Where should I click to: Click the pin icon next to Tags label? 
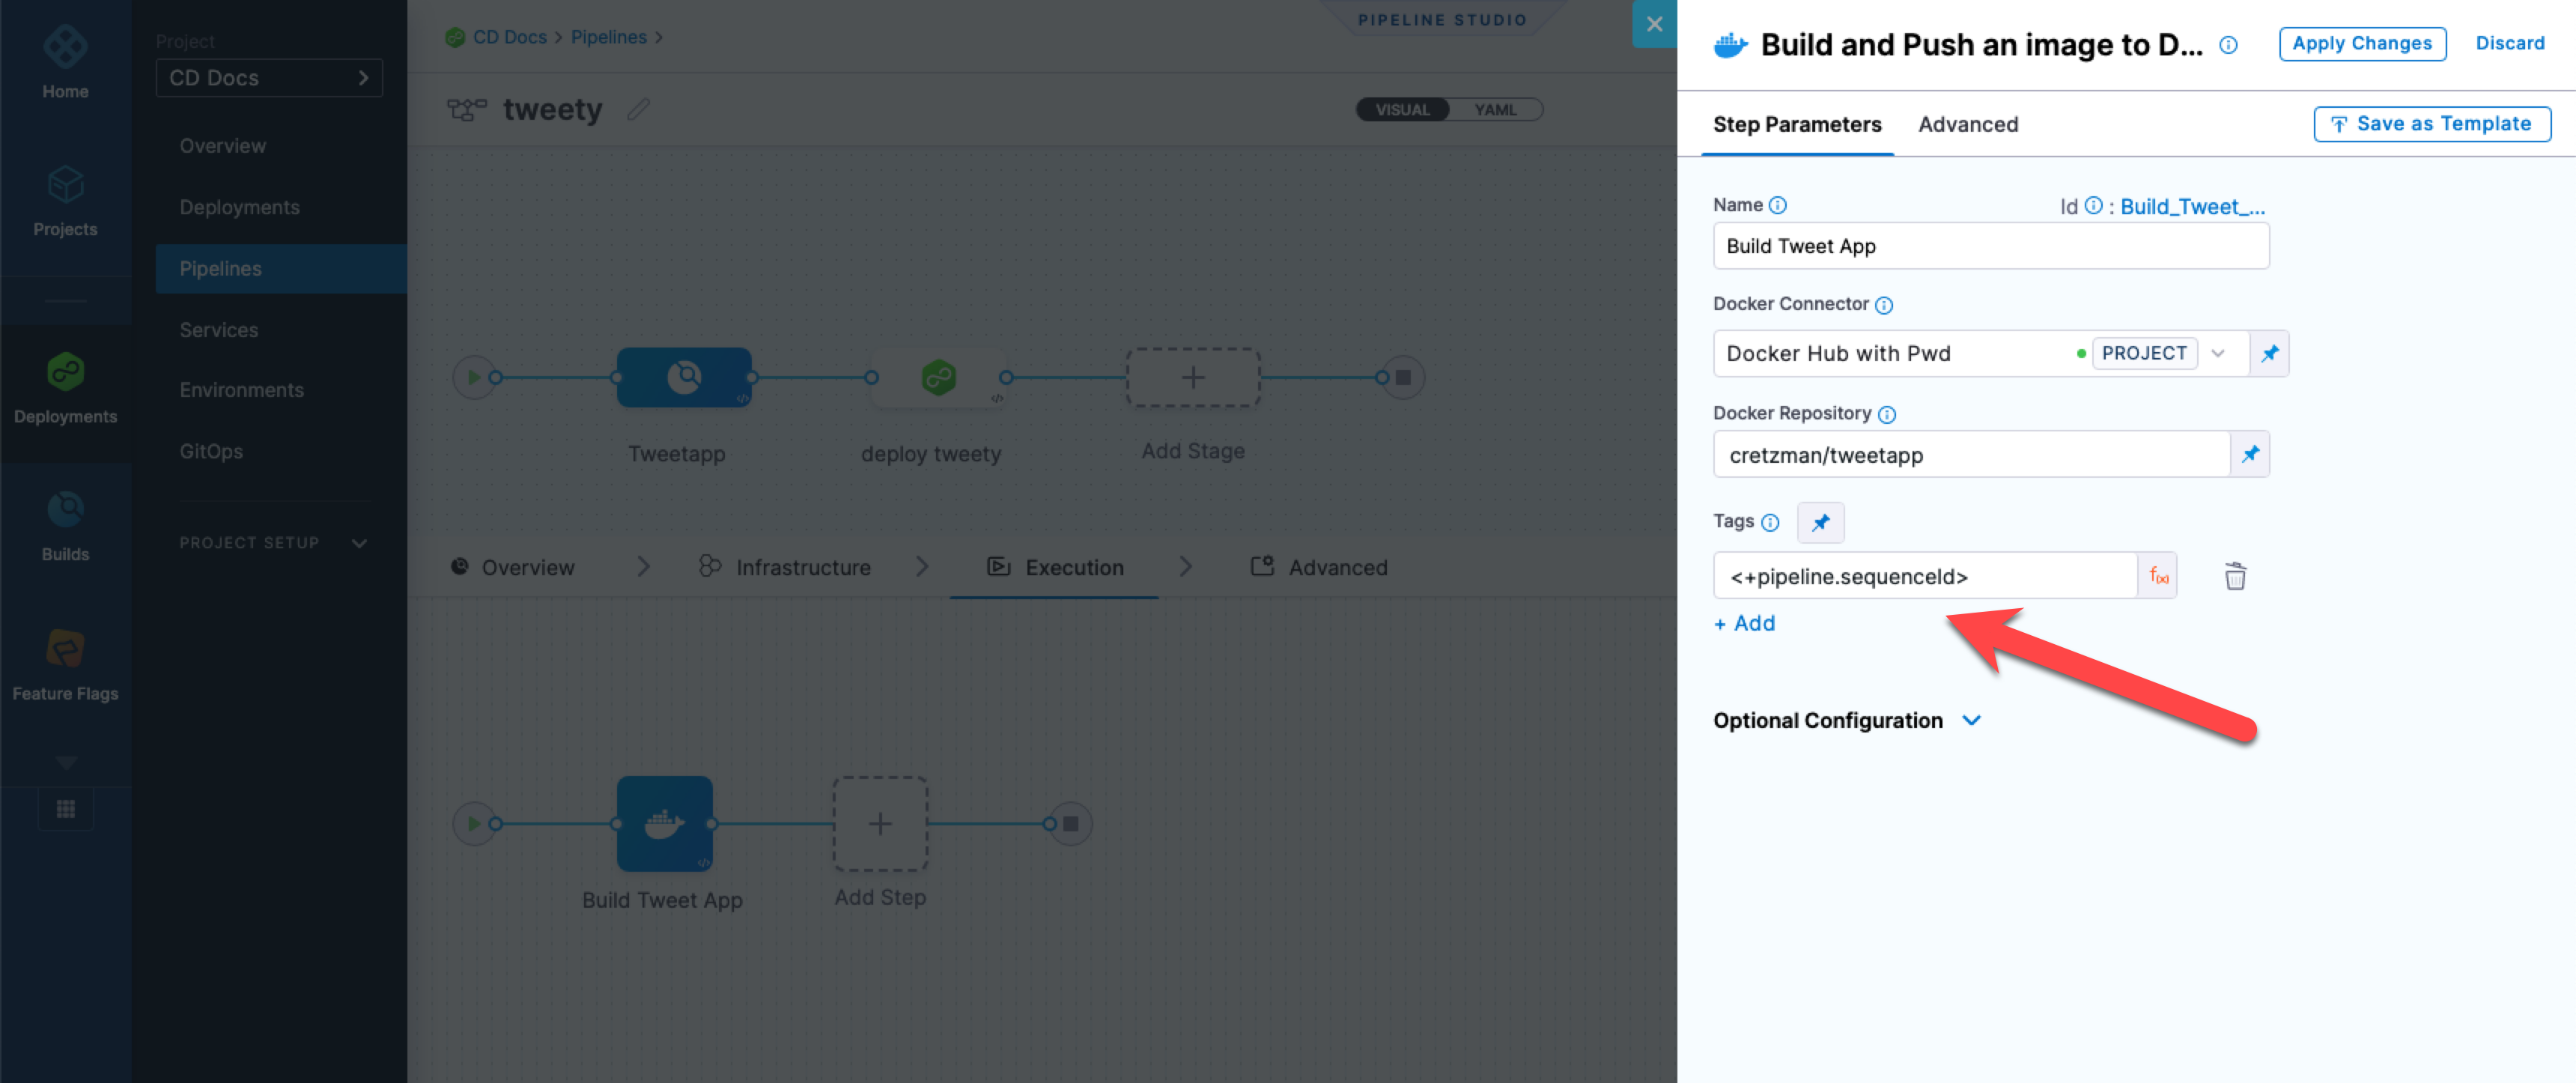pos(1820,523)
